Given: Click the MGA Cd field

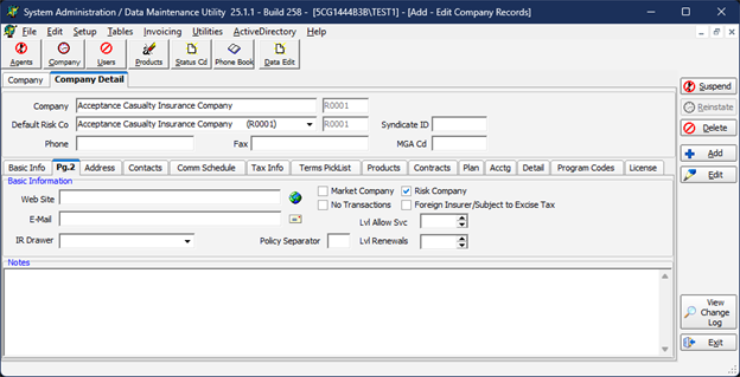Looking at the screenshot, I should point(459,143).
